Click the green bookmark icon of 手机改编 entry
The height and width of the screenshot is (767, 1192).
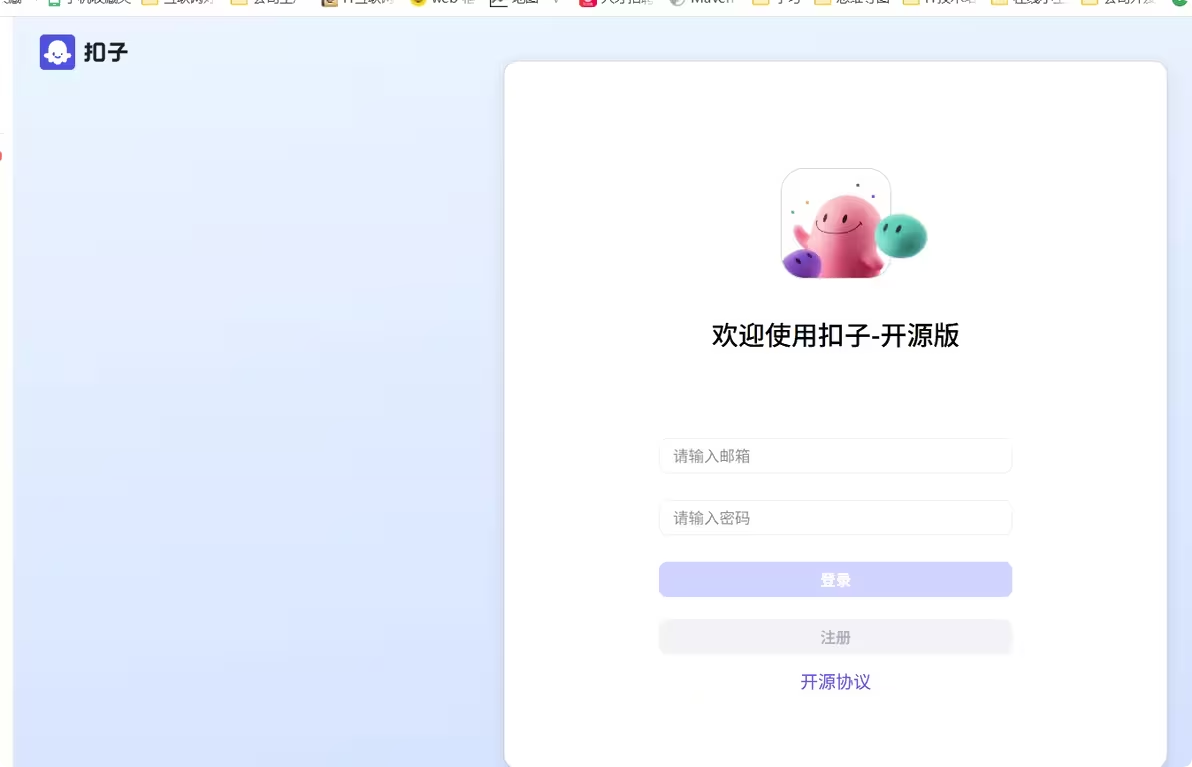point(52,3)
